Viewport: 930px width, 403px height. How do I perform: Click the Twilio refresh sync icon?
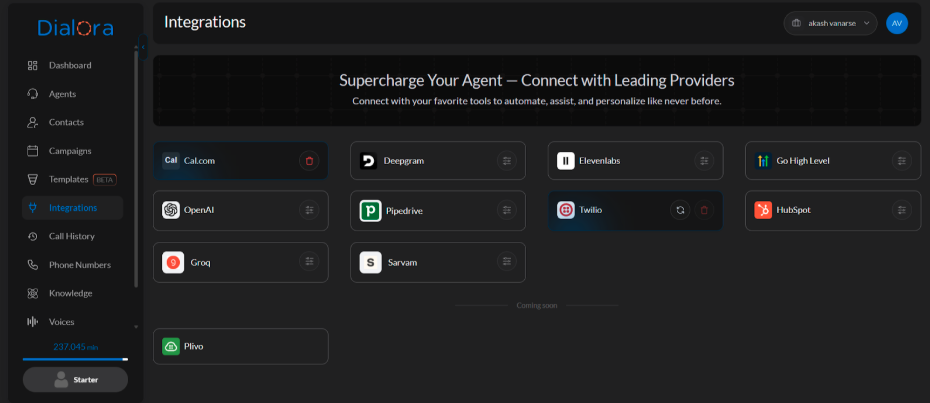click(680, 210)
